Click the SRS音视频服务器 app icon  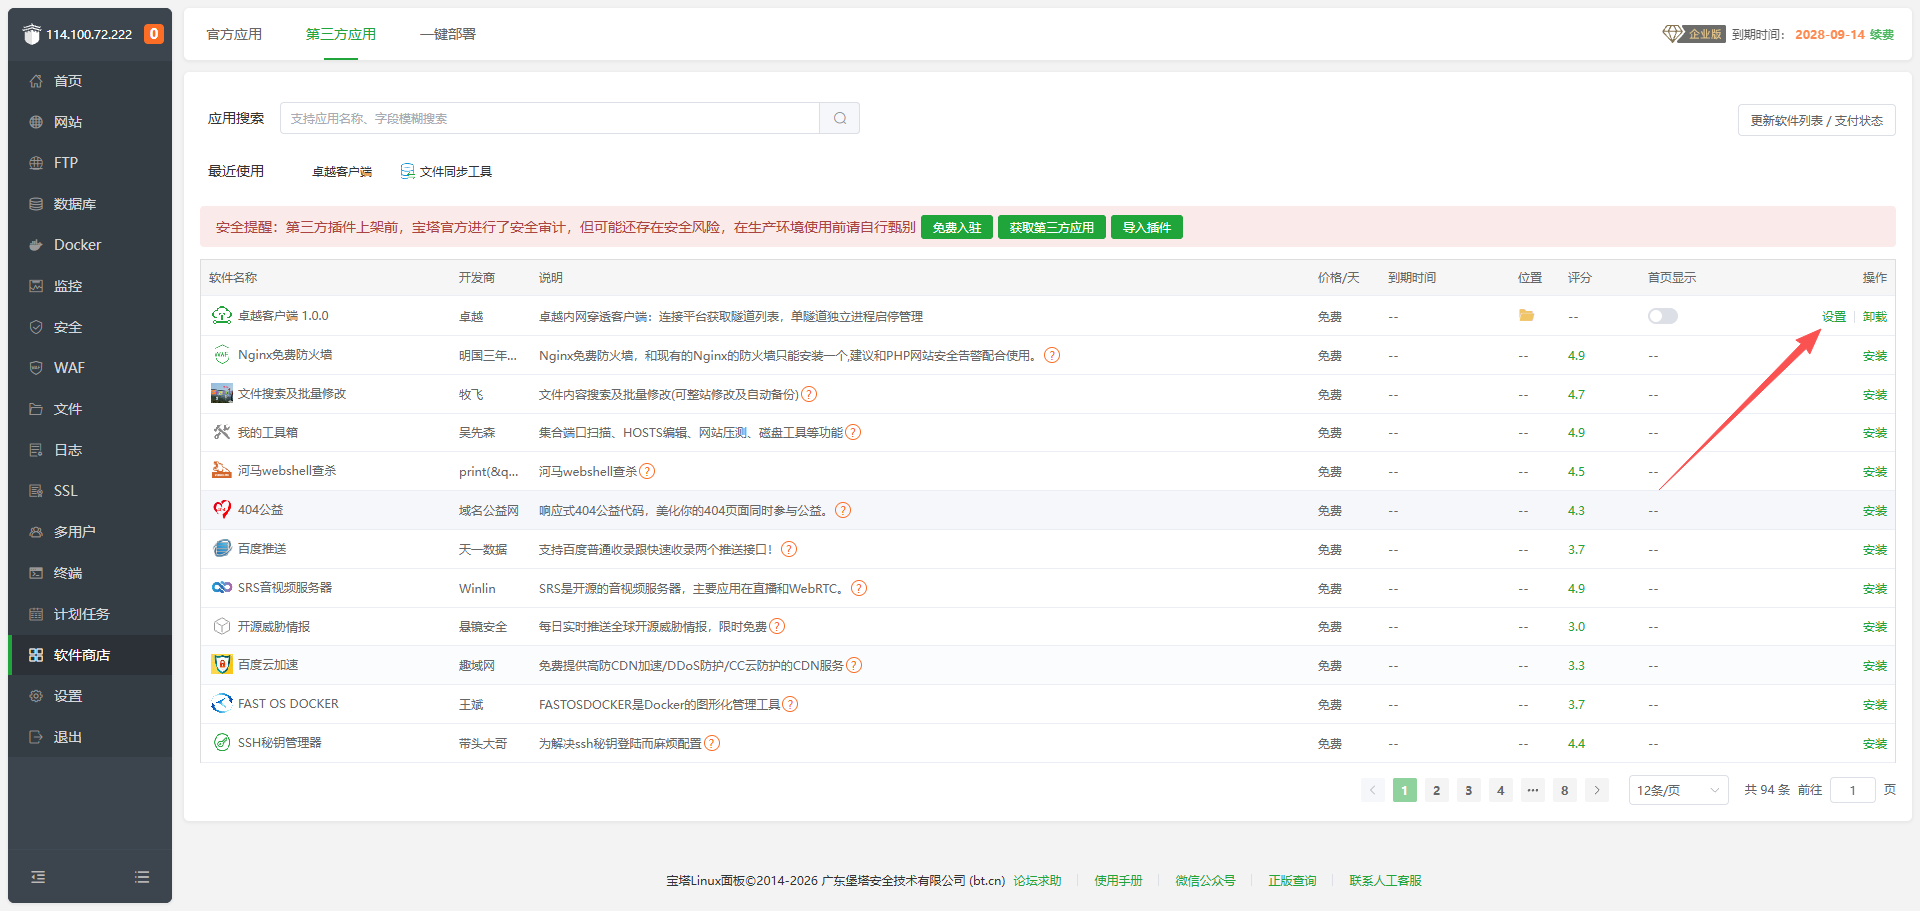[x=222, y=587]
